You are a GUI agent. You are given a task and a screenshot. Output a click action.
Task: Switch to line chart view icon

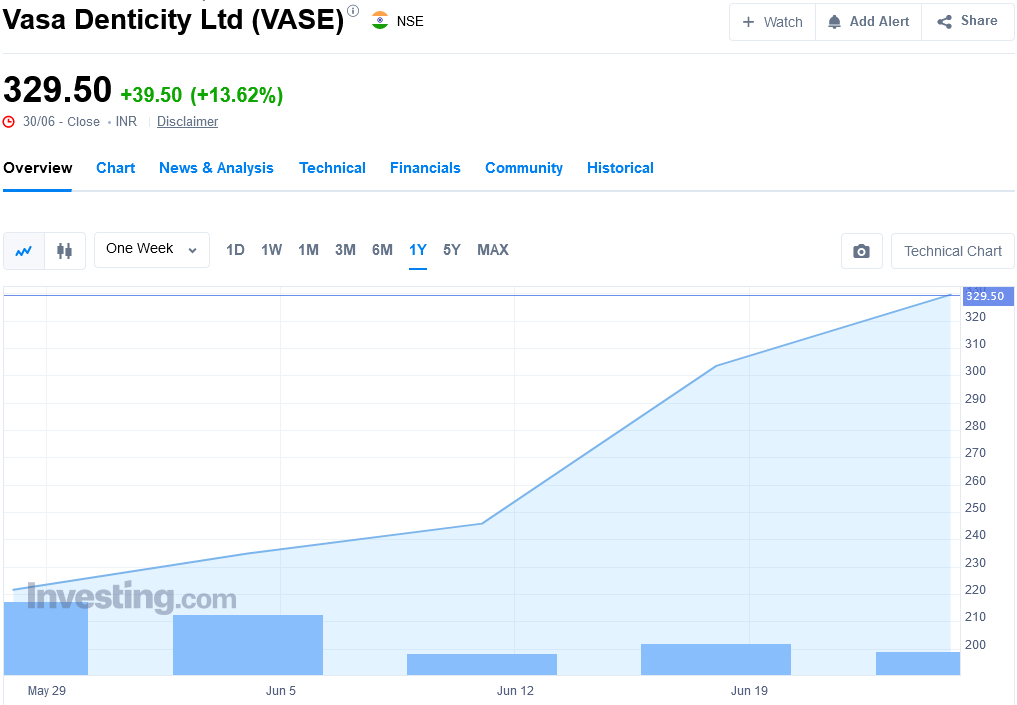24,251
